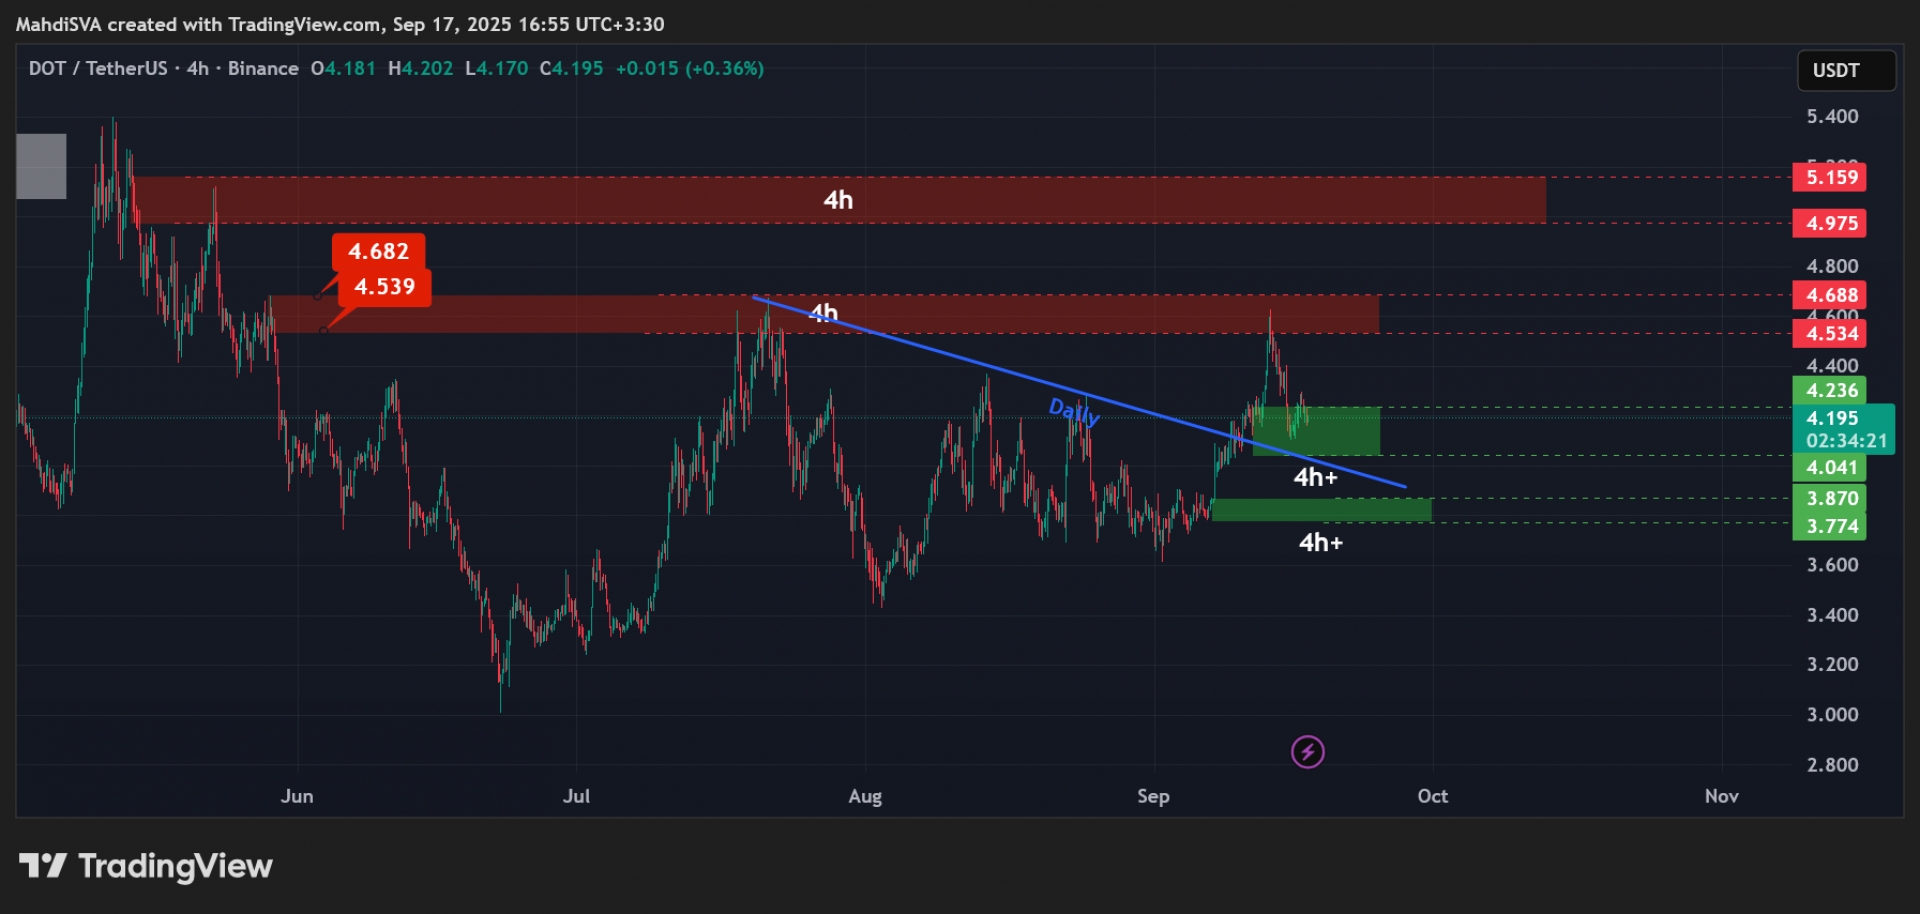Screen dimensions: 1920x914
Task: Click the Oct marker on time axis
Action: tap(1432, 796)
